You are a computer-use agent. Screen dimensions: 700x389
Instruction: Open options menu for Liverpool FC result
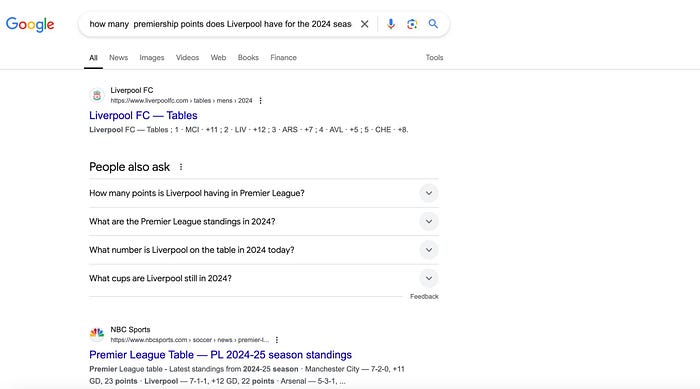click(261, 100)
